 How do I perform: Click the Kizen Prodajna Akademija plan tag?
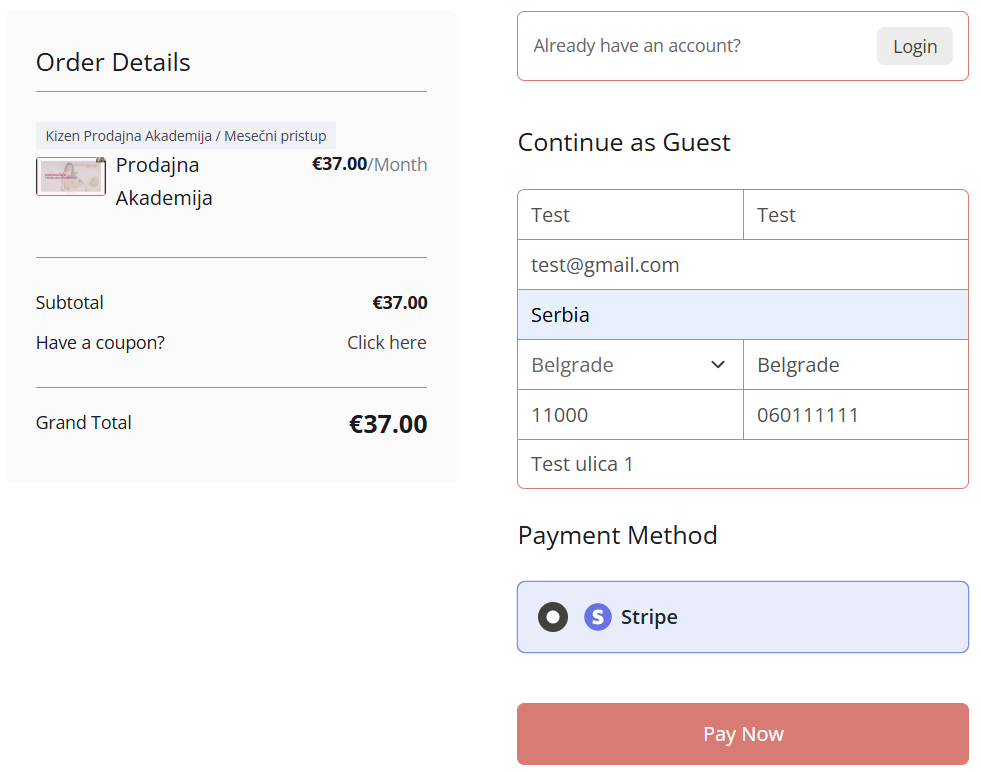[x=186, y=136]
